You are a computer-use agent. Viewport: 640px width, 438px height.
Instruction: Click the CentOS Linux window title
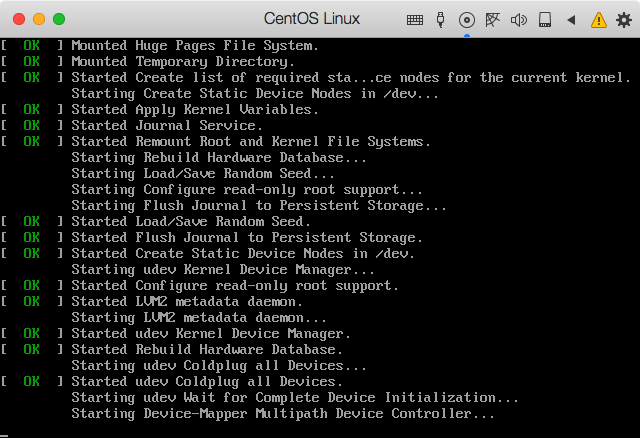coord(311,19)
